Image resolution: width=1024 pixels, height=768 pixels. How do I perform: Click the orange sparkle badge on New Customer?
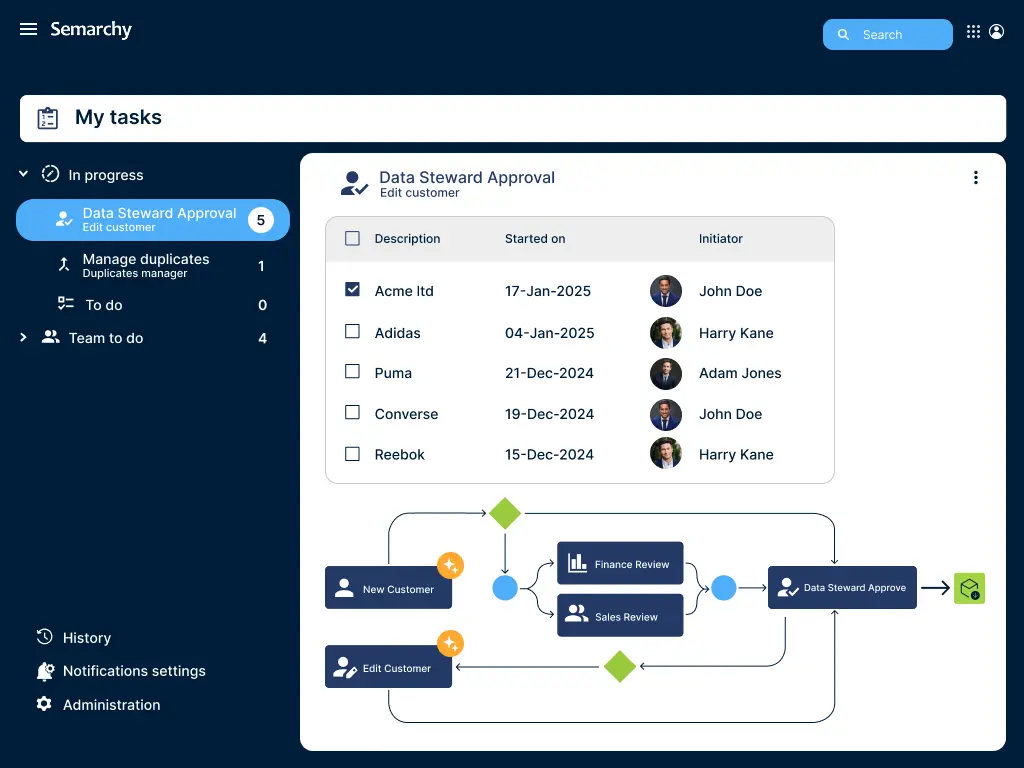(x=451, y=566)
